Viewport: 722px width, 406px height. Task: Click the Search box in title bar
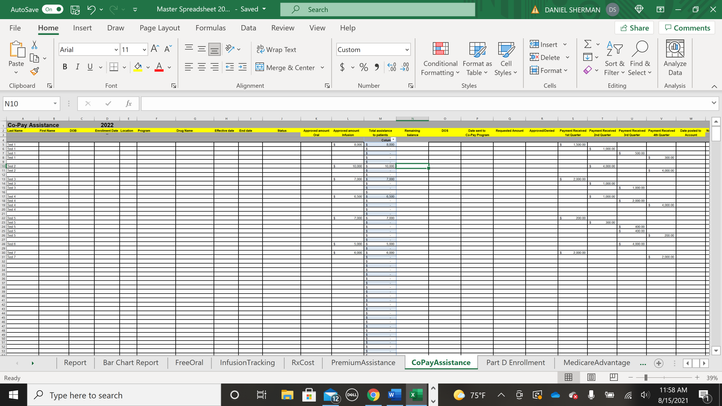378,9
